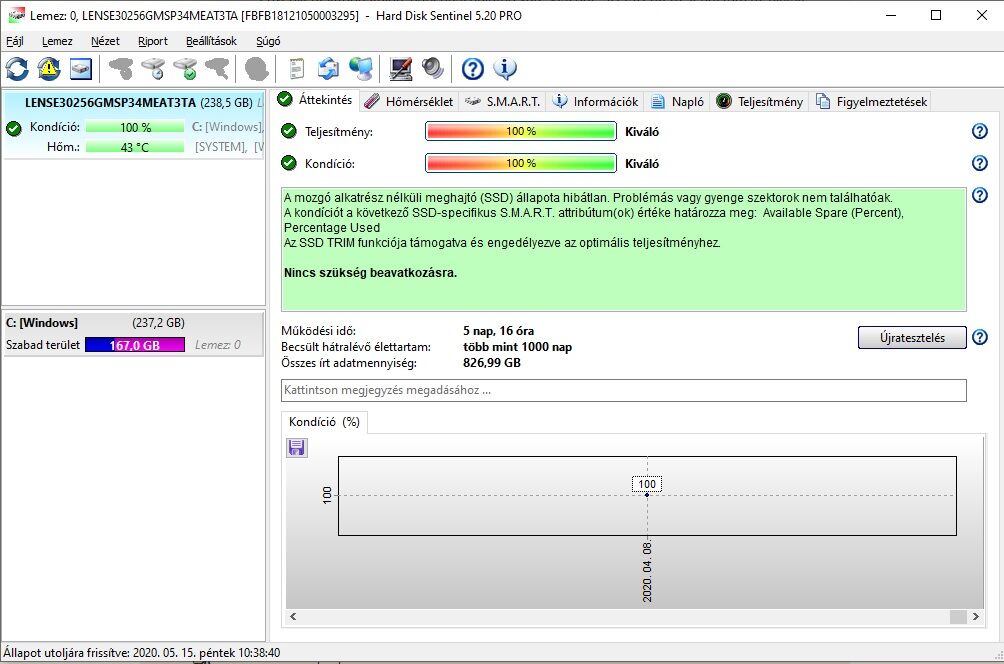Click green check icon next to Kondíció label
Screen dimensions: 1004x664
point(289,163)
